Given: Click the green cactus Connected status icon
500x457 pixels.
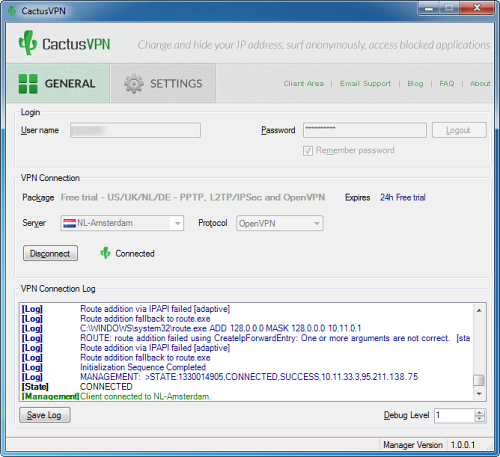Looking at the screenshot, I should pos(105,253).
